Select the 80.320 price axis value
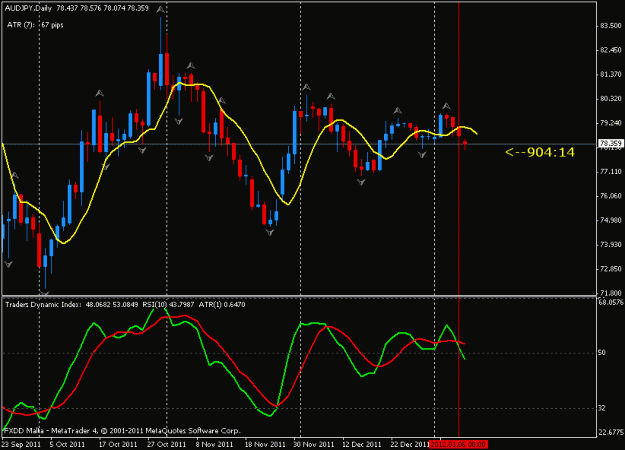625x450 pixels. point(610,98)
